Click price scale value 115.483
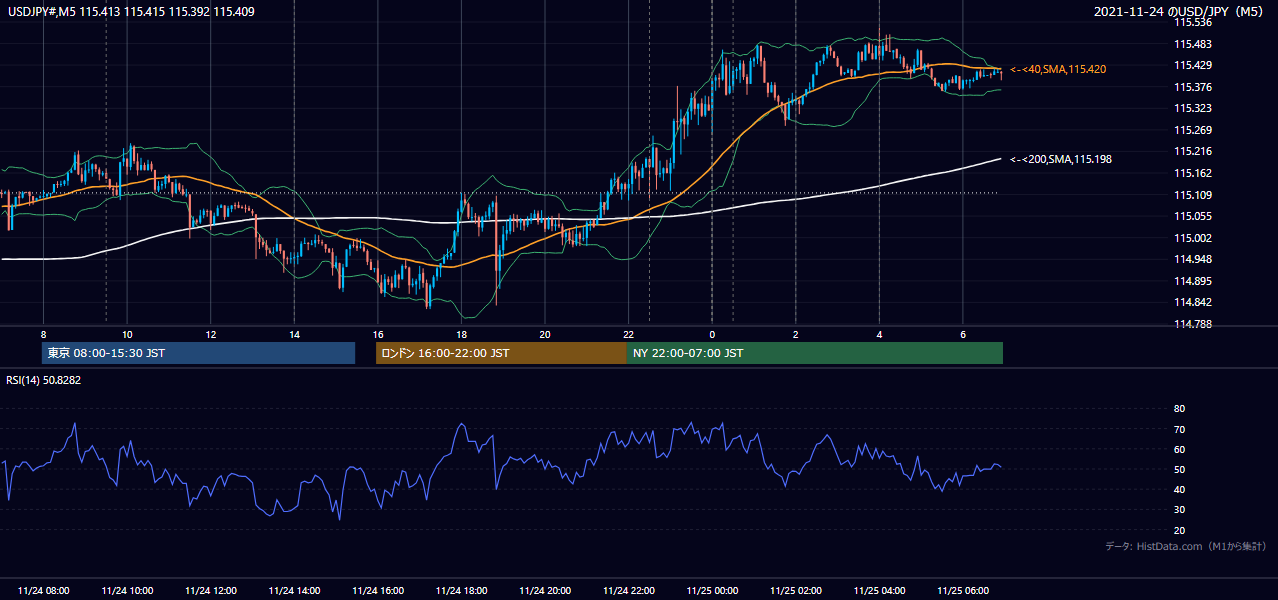Screen dimensions: 1278x600 pos(1192,44)
